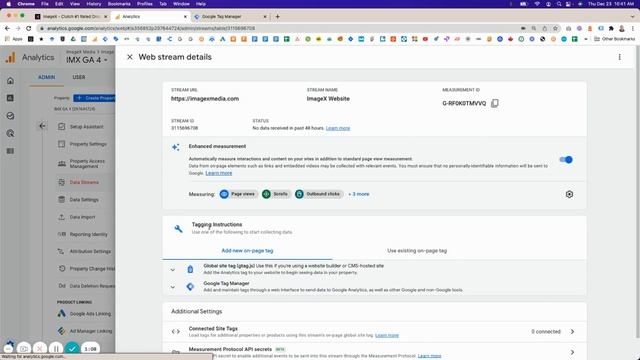640x360 pixels.
Task: Expand the Global site tag (gtag.js) section
Action: [173, 269]
